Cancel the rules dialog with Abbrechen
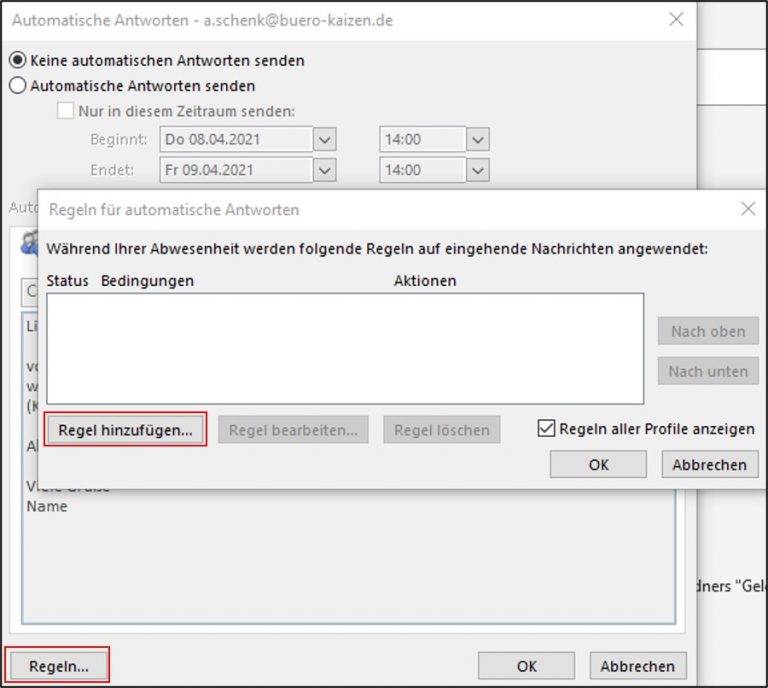The width and height of the screenshot is (768, 688). click(709, 464)
